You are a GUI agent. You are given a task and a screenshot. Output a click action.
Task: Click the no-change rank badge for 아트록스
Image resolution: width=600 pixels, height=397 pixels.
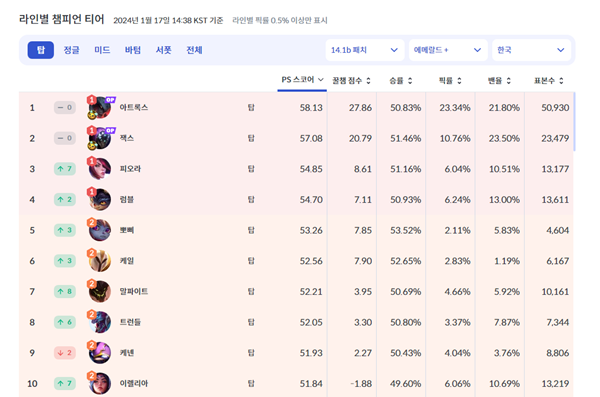point(65,108)
